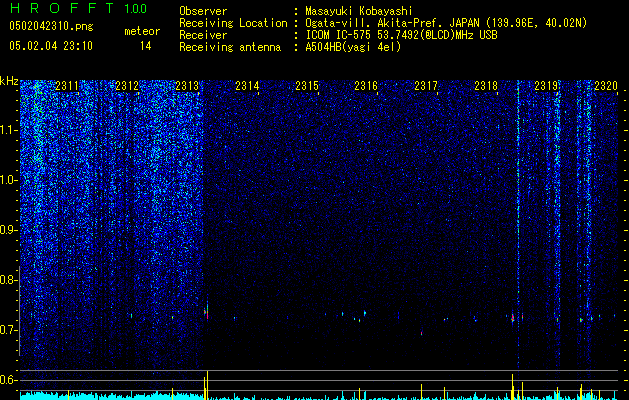Click the Receiver ICOM IC-575 text
This screenshot has width=629, height=400.
click(x=401, y=35)
